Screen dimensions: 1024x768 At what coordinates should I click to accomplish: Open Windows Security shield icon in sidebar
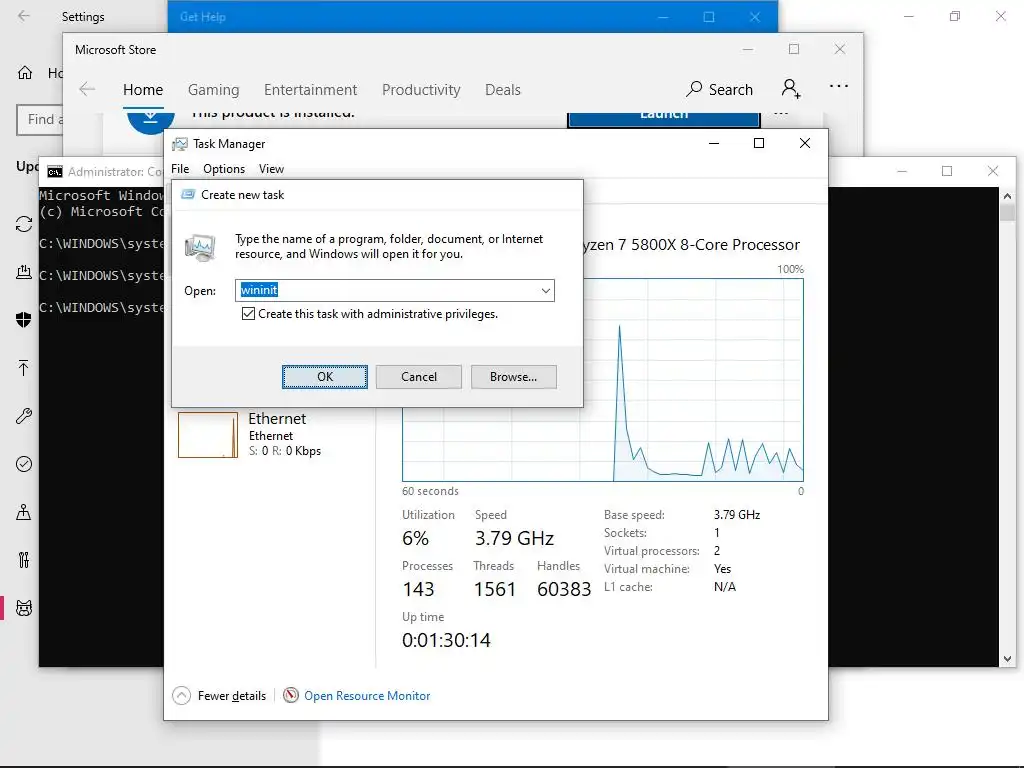(24, 319)
